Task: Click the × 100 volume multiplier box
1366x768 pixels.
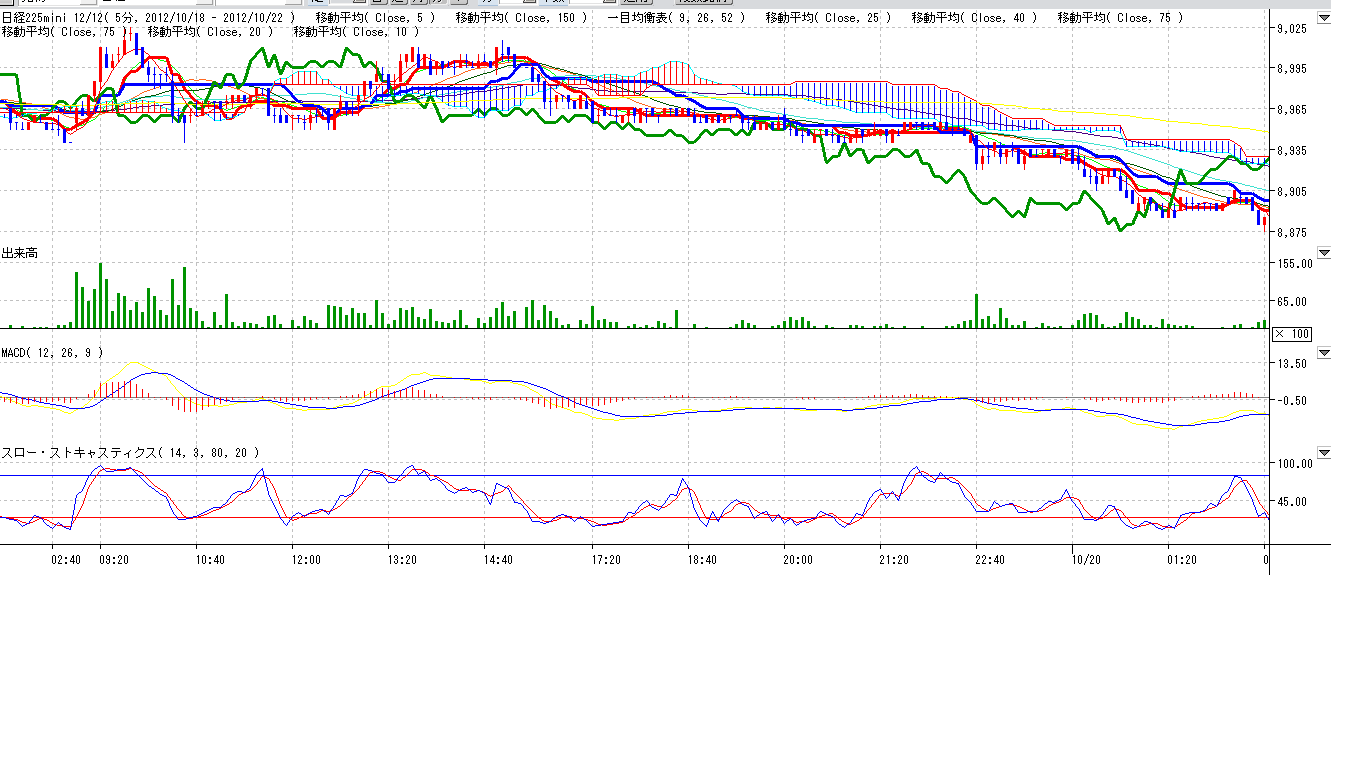Action: (1291, 334)
